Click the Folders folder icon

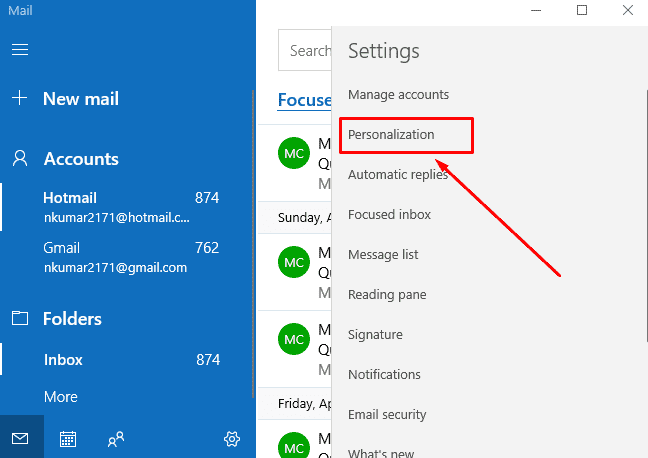point(20,318)
